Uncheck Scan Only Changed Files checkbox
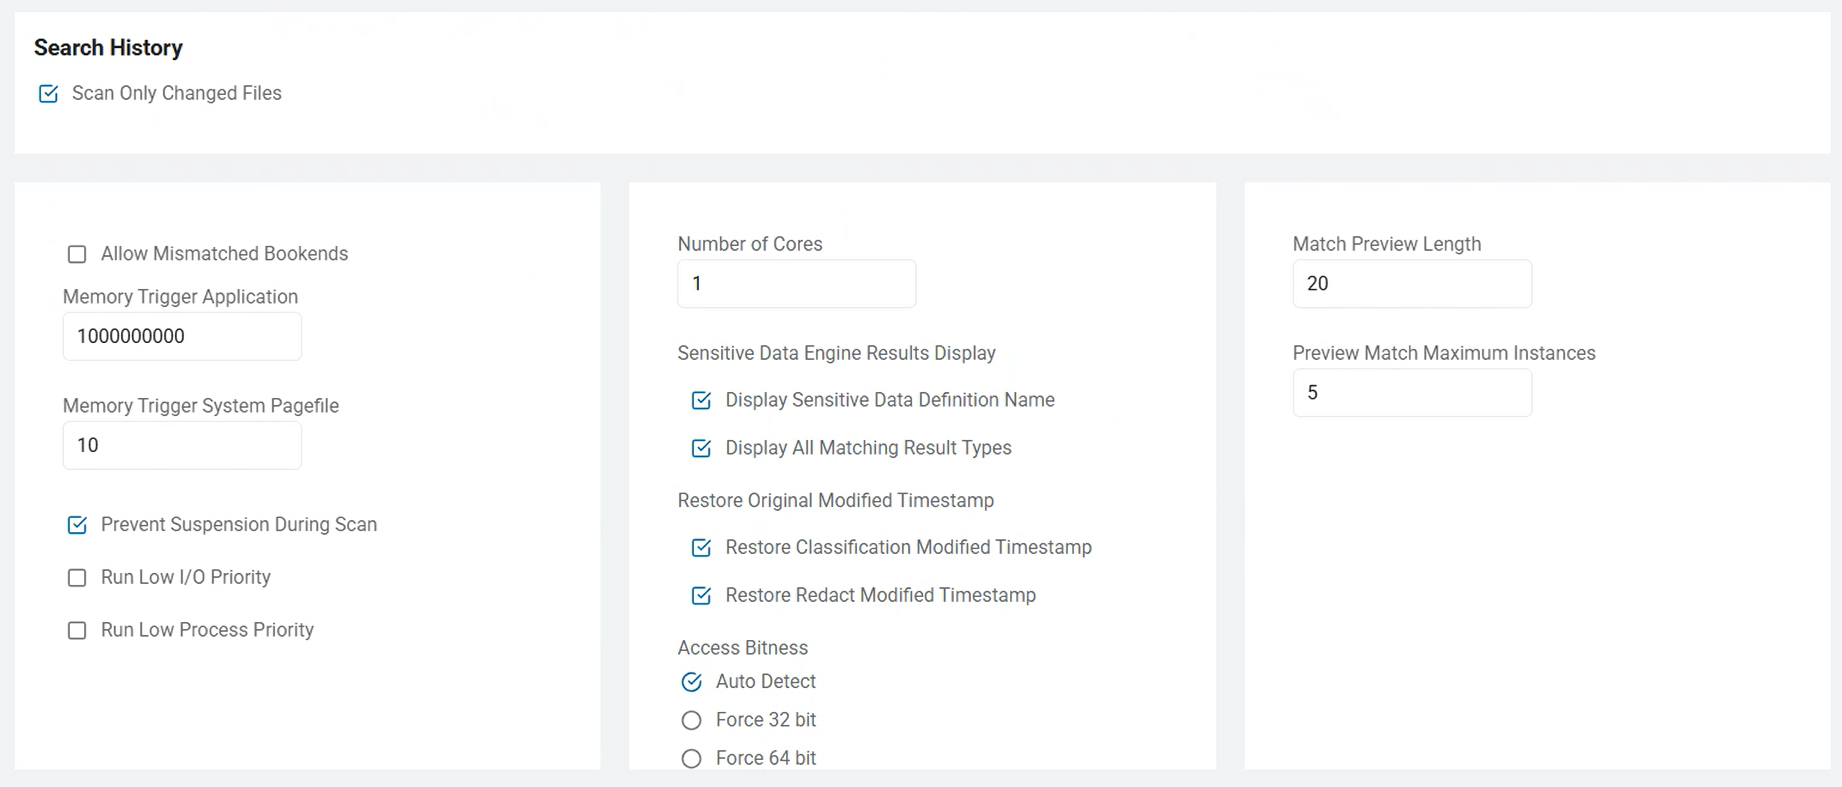The width and height of the screenshot is (1842, 787). 48,94
